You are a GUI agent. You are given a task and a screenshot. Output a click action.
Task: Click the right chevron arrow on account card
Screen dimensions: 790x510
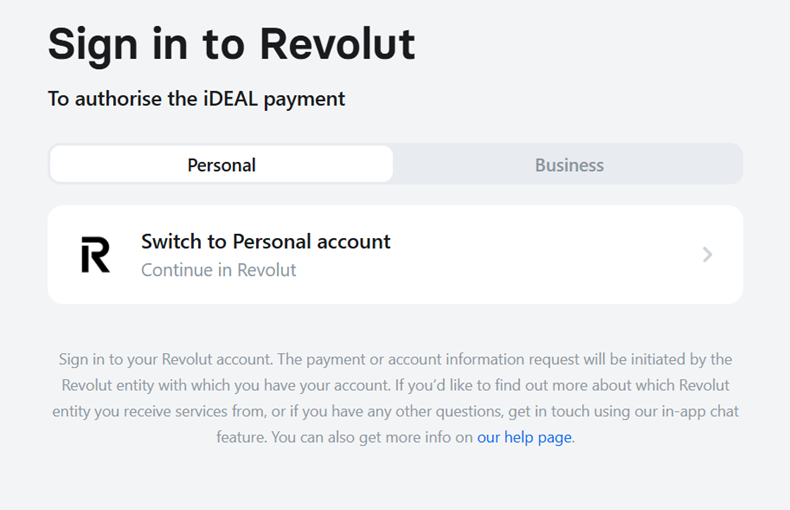click(x=707, y=255)
